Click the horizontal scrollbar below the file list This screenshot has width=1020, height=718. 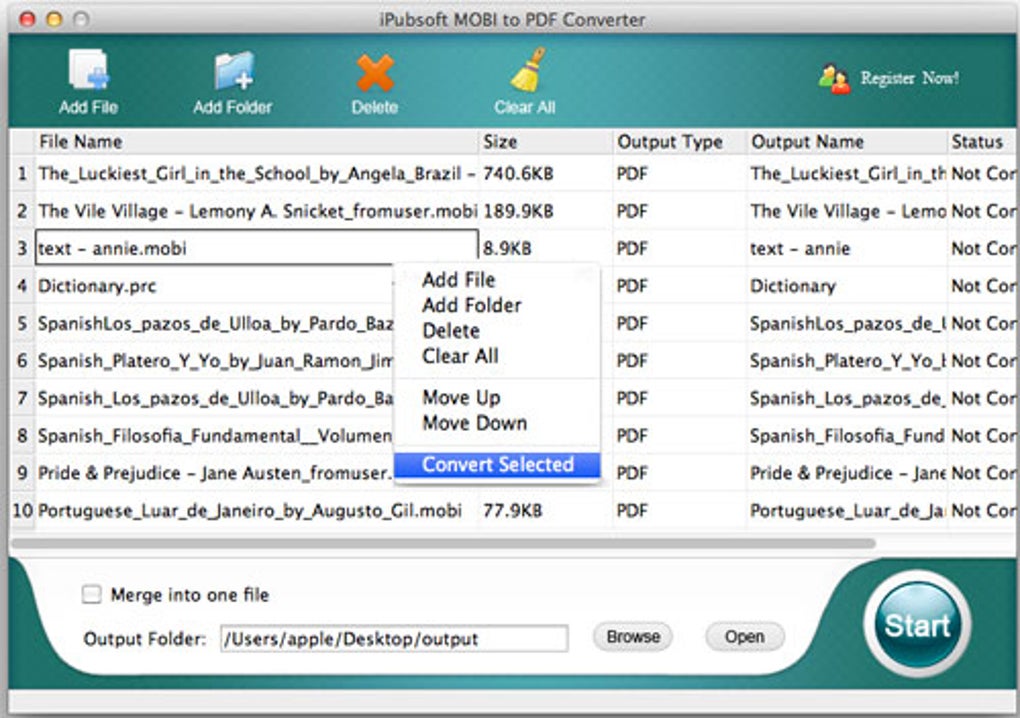click(x=444, y=543)
